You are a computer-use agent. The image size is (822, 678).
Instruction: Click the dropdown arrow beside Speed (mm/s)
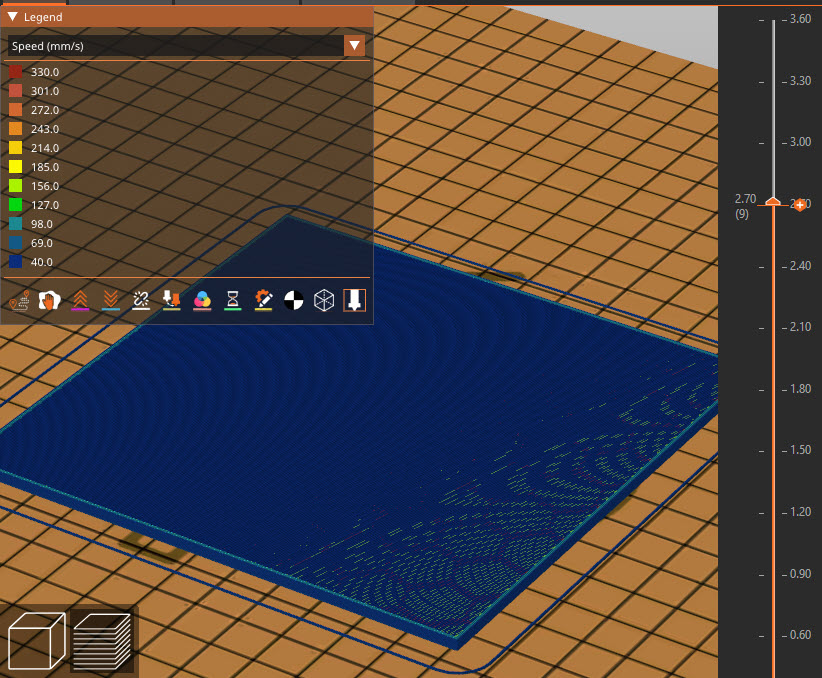click(x=354, y=46)
